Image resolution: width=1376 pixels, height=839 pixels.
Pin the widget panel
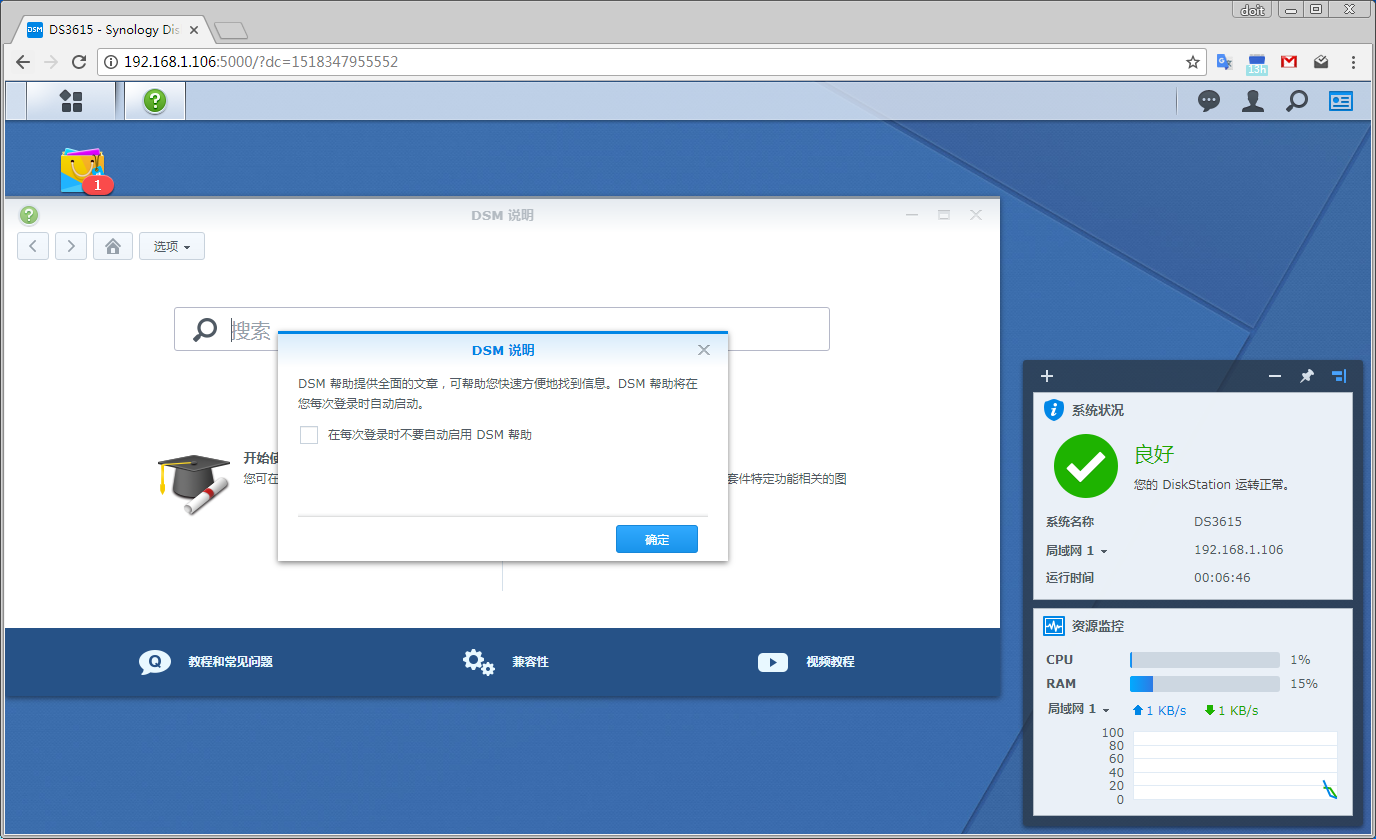pyautogui.click(x=1306, y=376)
